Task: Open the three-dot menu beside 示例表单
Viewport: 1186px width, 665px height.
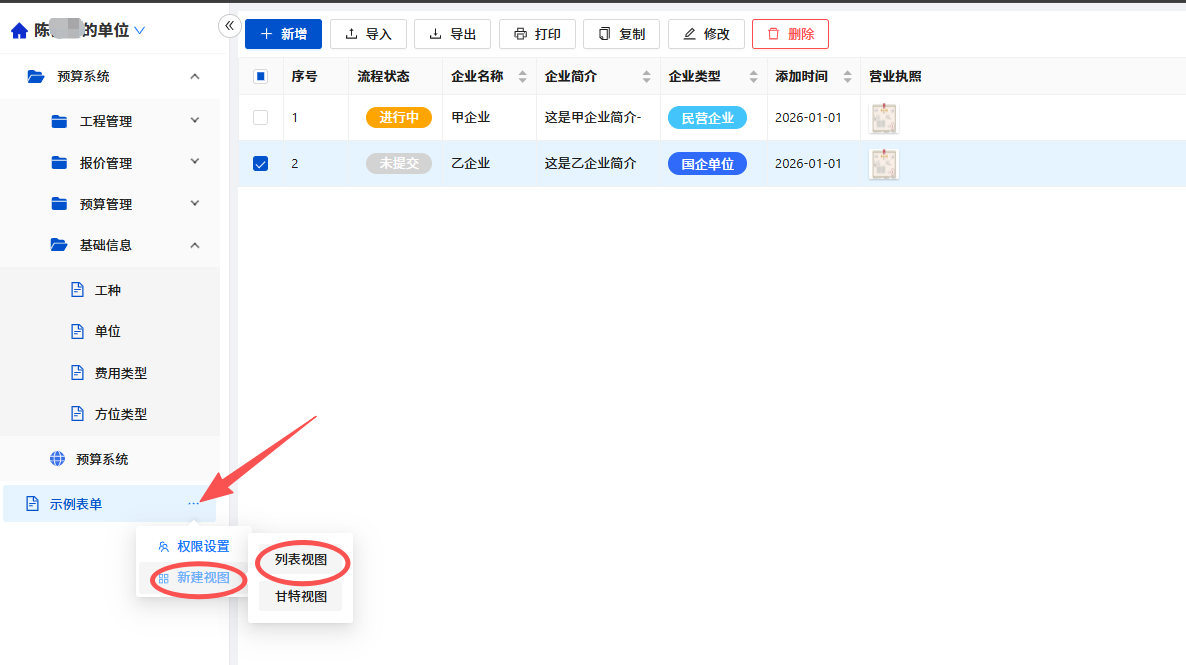Action: click(x=194, y=503)
